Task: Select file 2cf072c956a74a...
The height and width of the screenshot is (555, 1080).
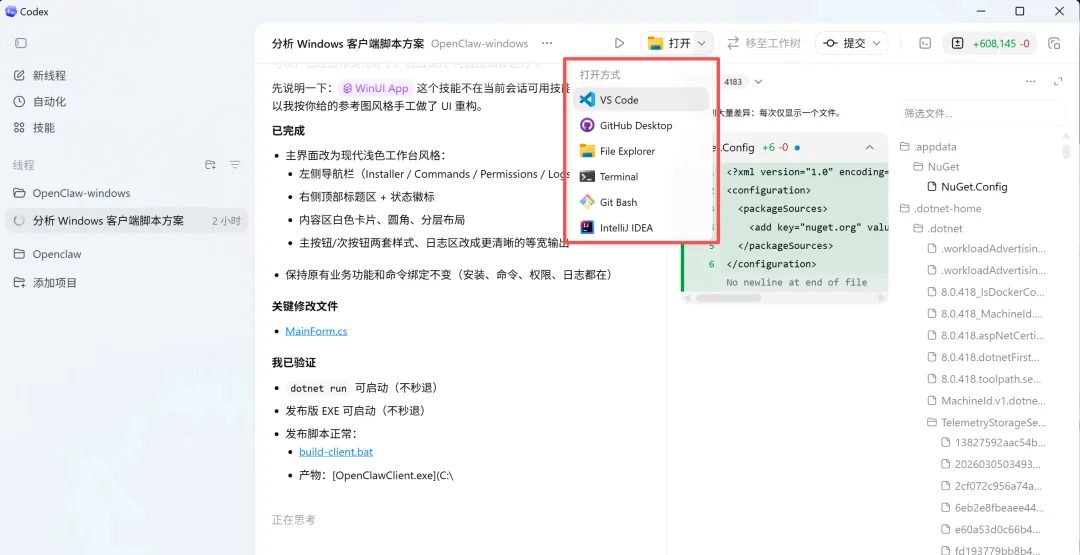Action: click(x=994, y=486)
